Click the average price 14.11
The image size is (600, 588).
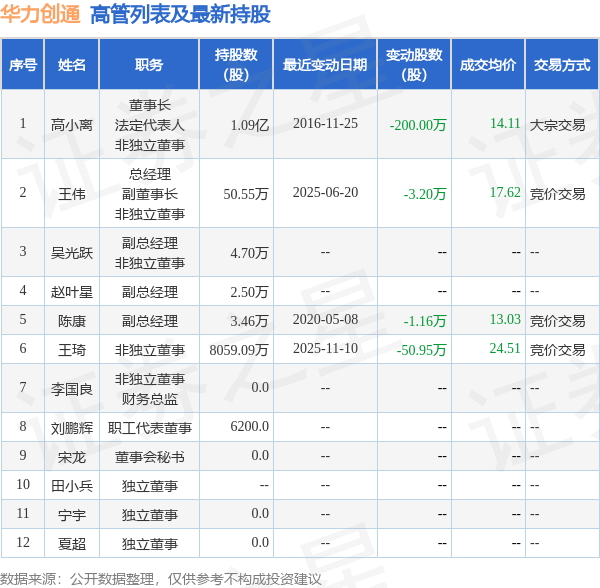pyautogui.click(x=505, y=123)
